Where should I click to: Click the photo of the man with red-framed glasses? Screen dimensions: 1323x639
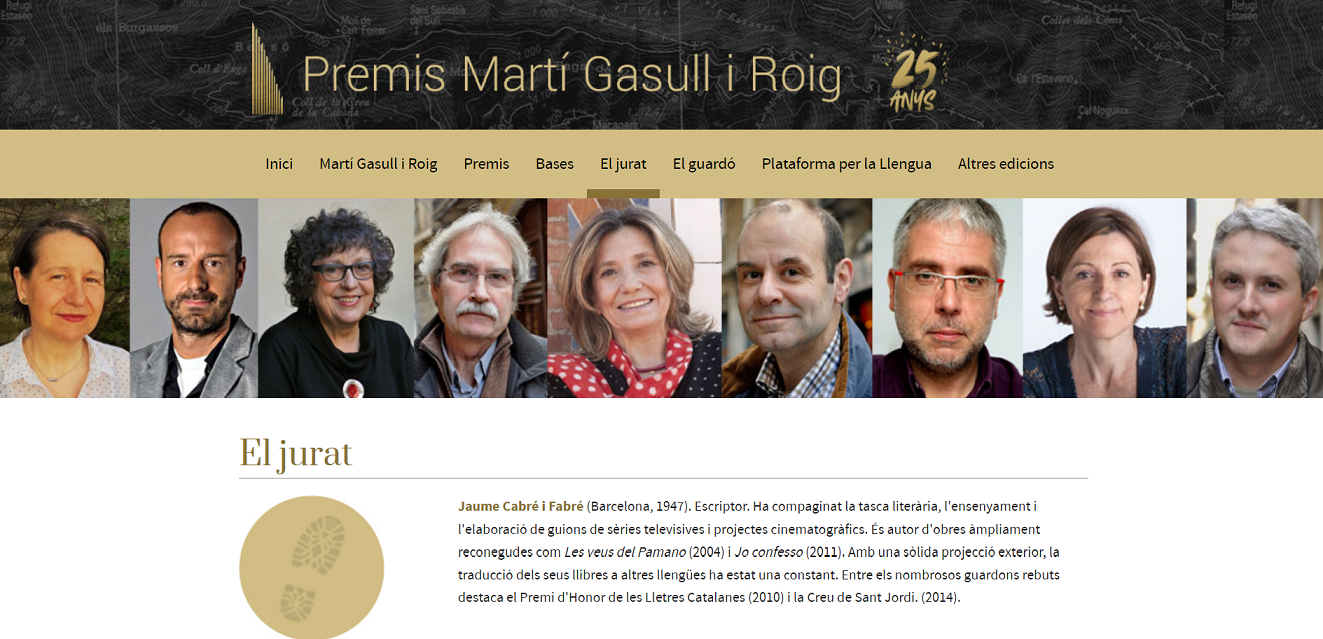coord(947,298)
